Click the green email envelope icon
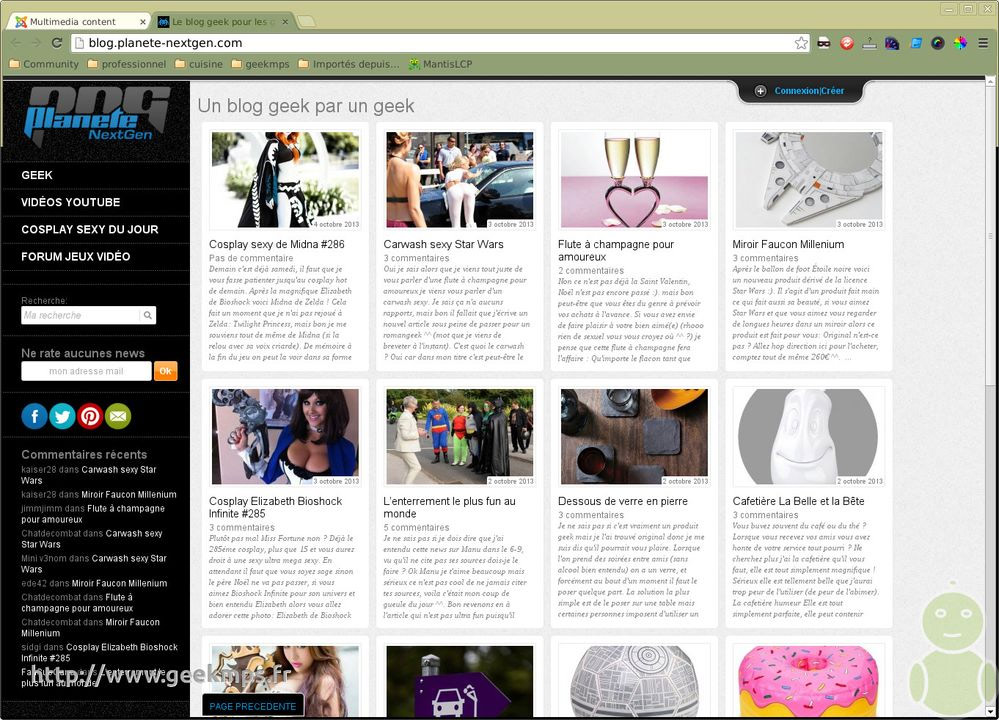The height and width of the screenshot is (720, 999). [x=118, y=416]
